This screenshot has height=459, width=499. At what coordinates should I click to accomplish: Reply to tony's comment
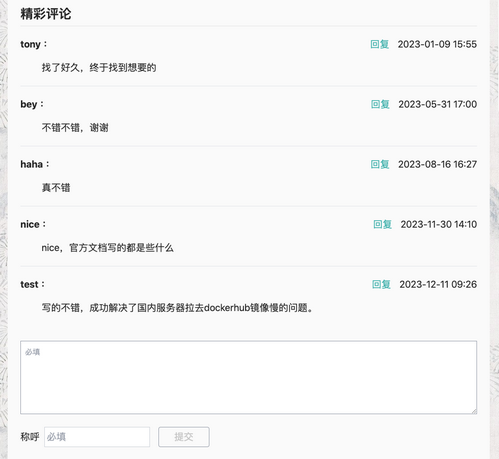[x=380, y=44]
